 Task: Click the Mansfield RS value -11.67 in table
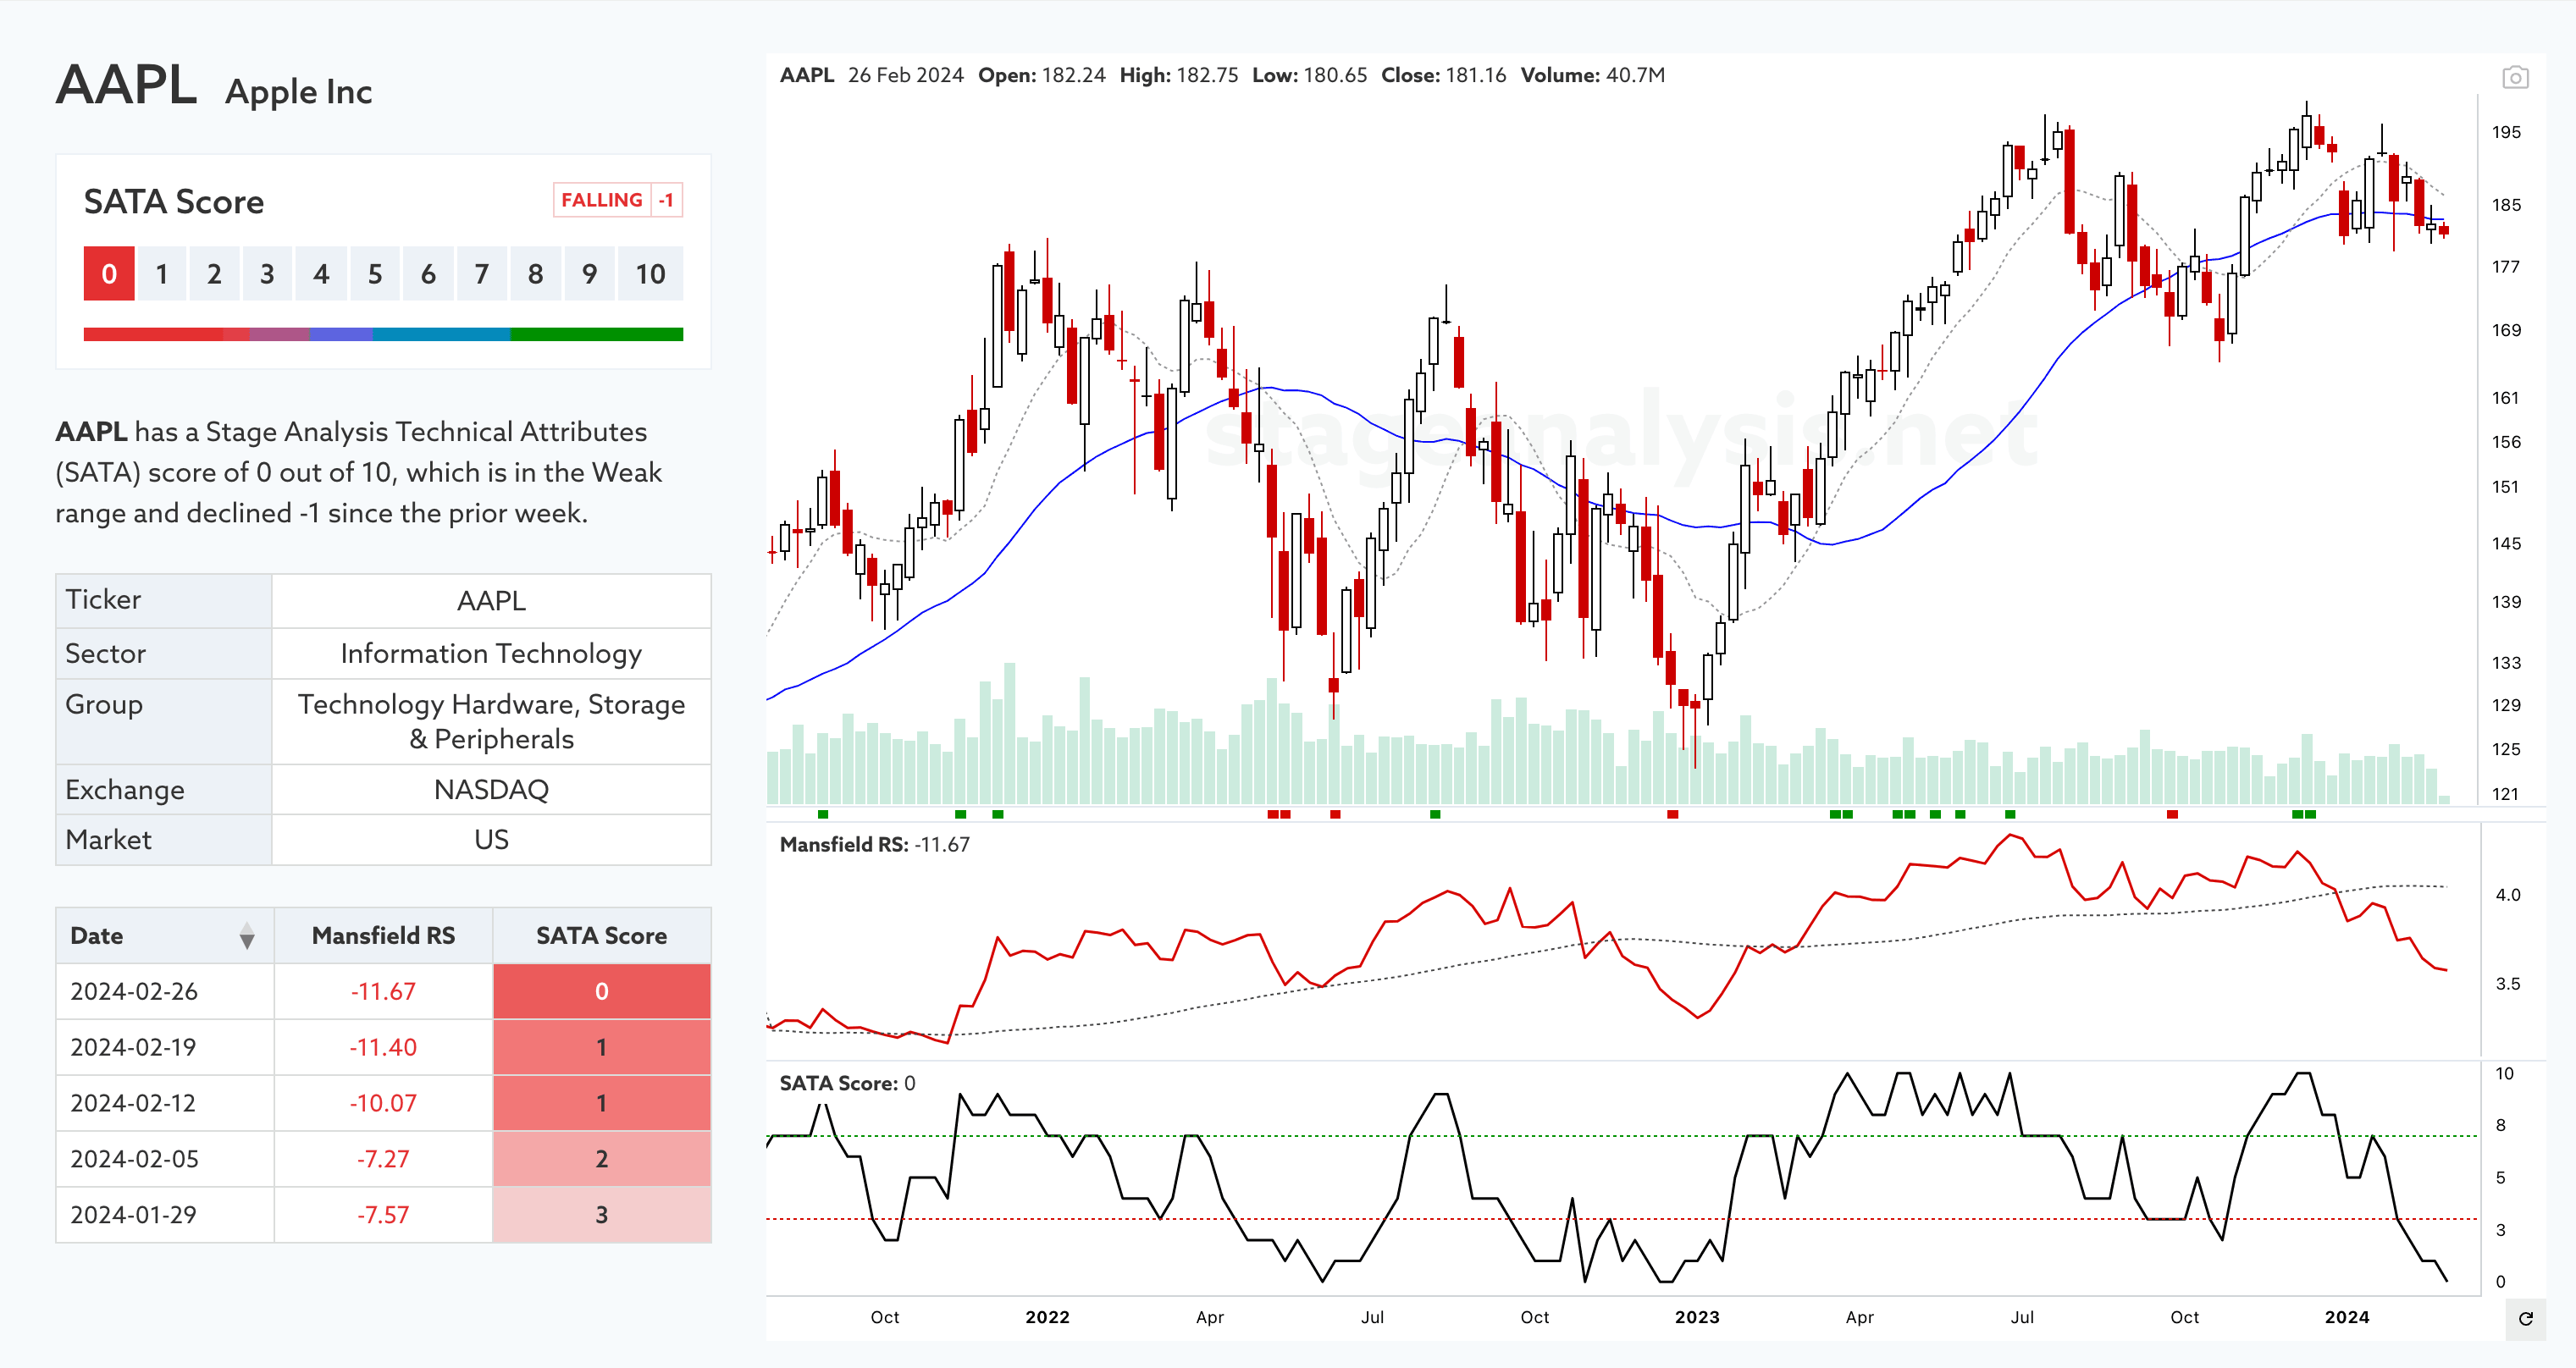[383, 991]
